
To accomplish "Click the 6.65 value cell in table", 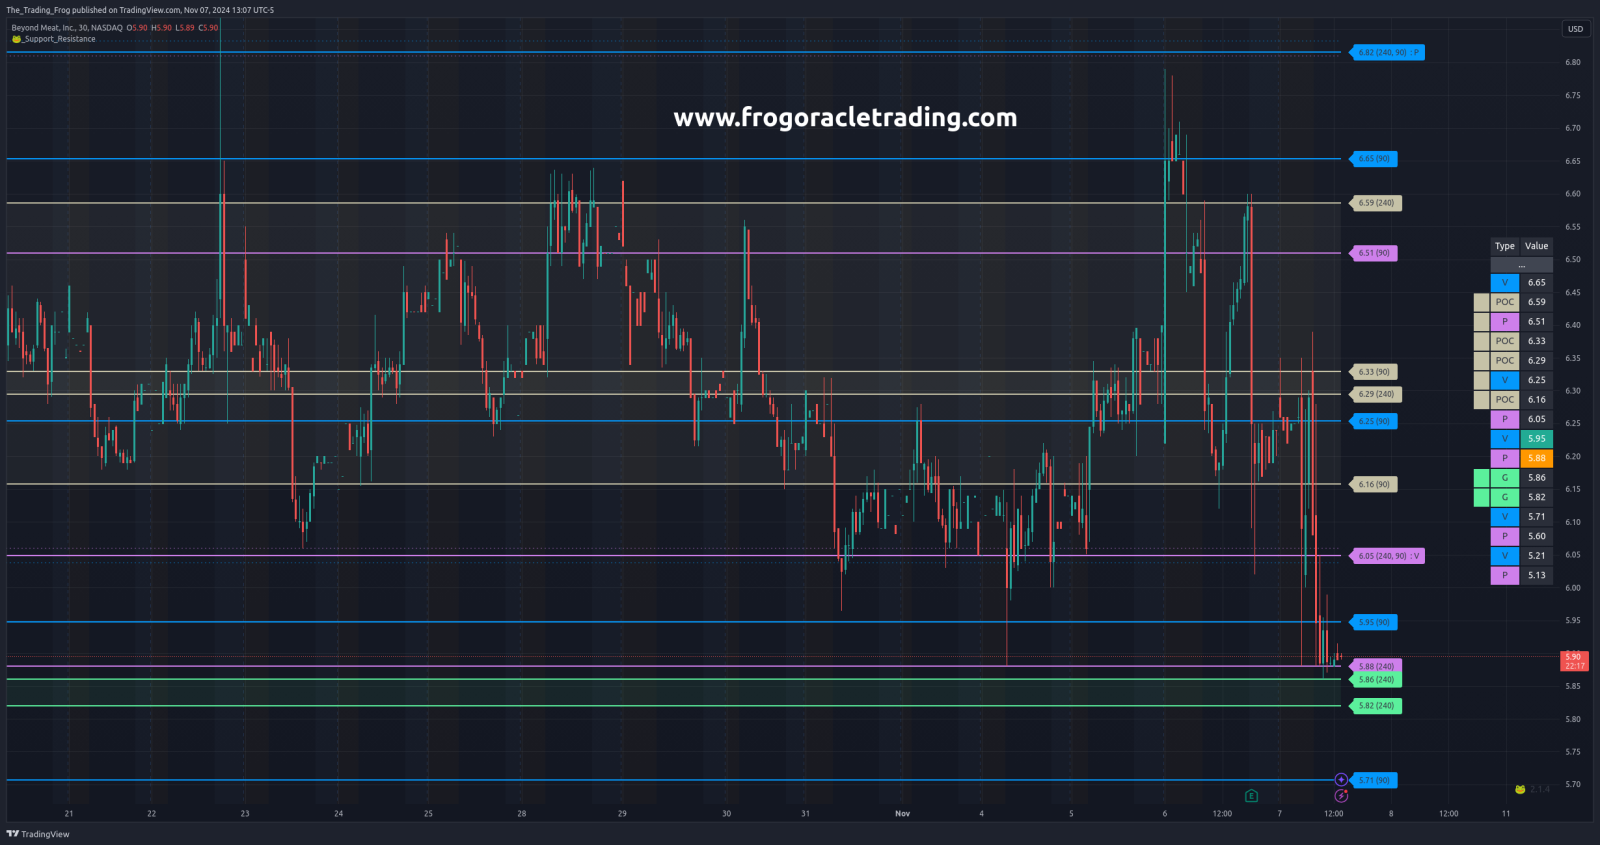I will tap(1537, 282).
